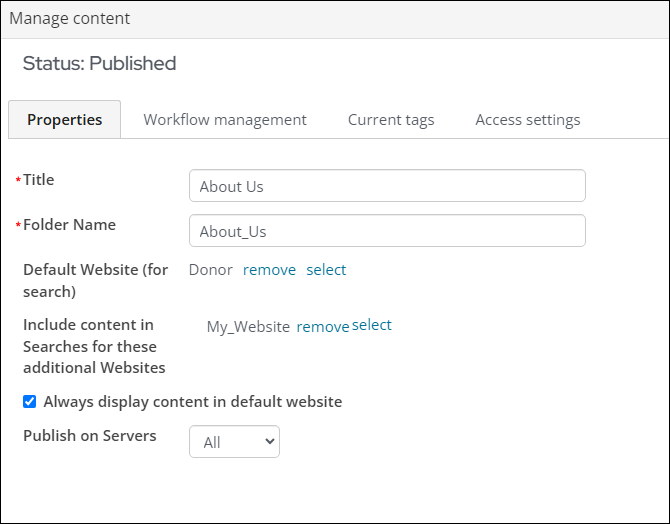The height and width of the screenshot is (524, 670).
Task: Focus the Folder Name field with About_Us
Action: tap(387, 230)
